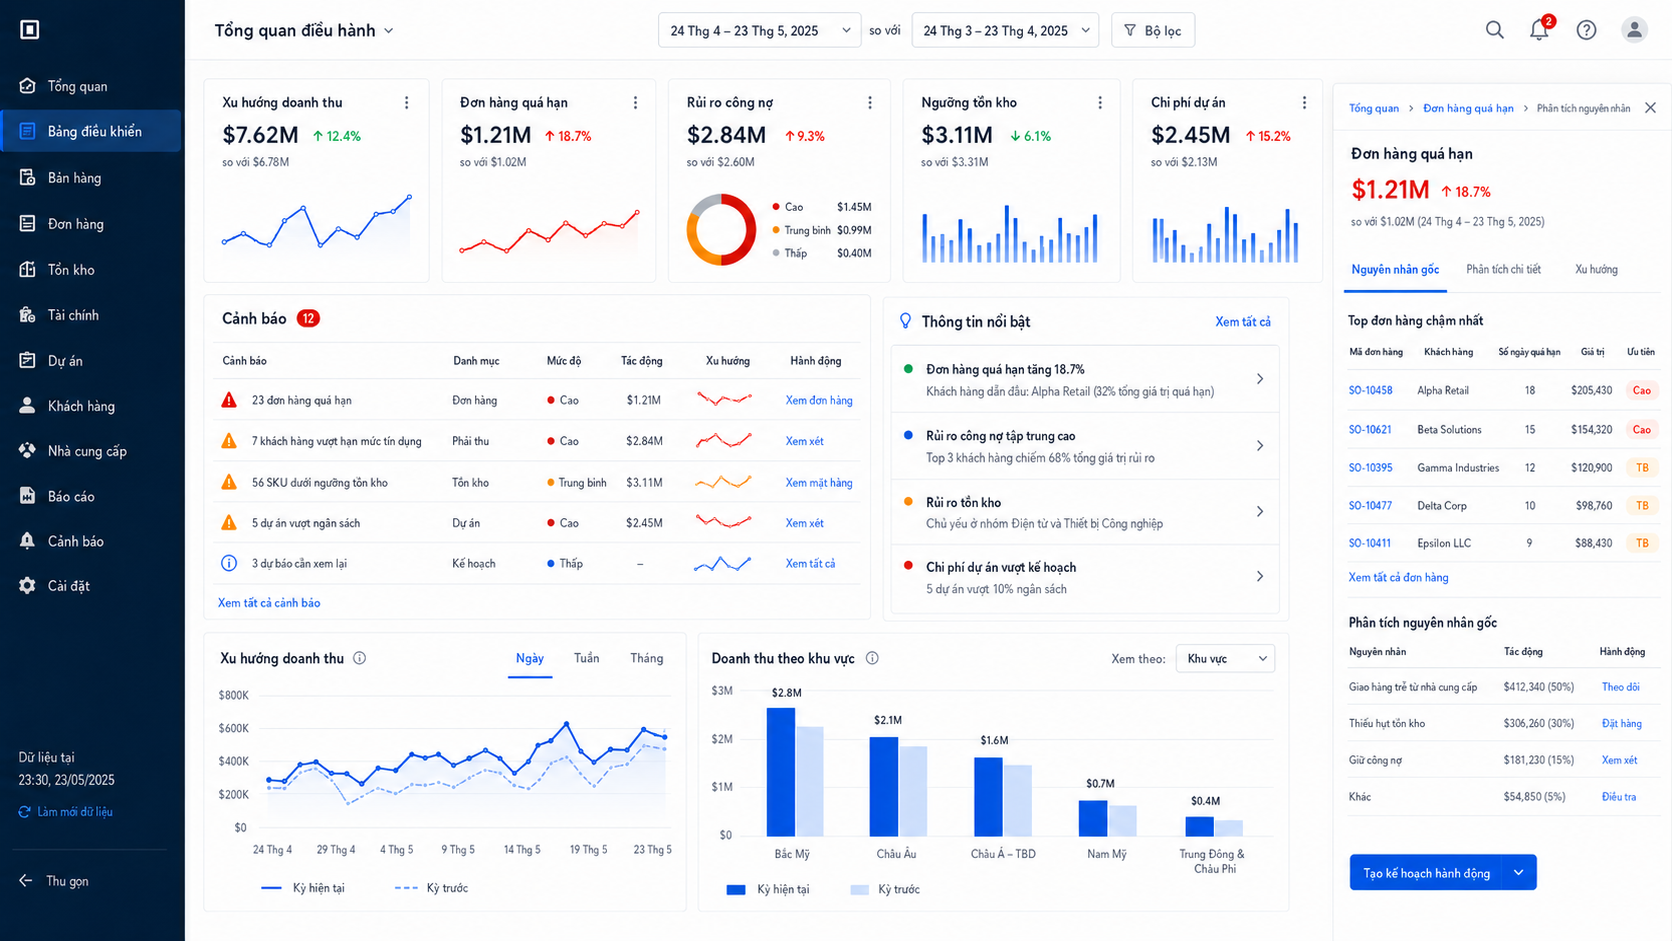Collapse sidebar with Thu gọn
The width and height of the screenshot is (1672, 941).
(55, 881)
